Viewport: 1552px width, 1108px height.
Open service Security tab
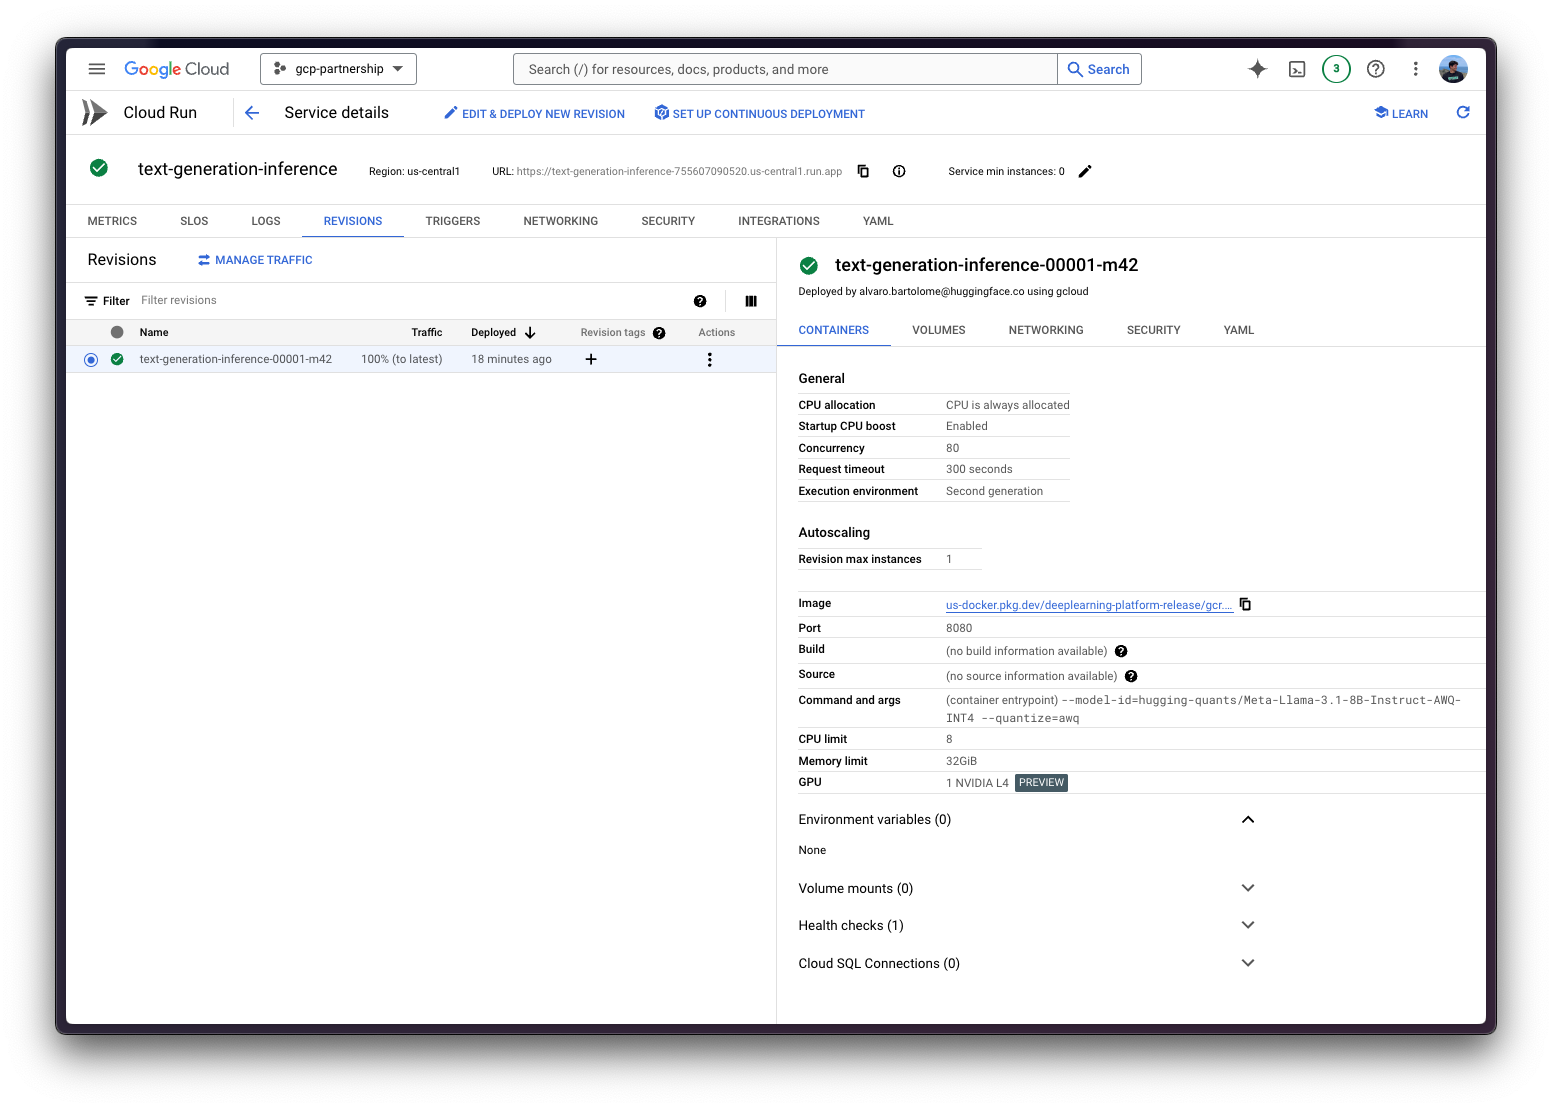point(668,221)
